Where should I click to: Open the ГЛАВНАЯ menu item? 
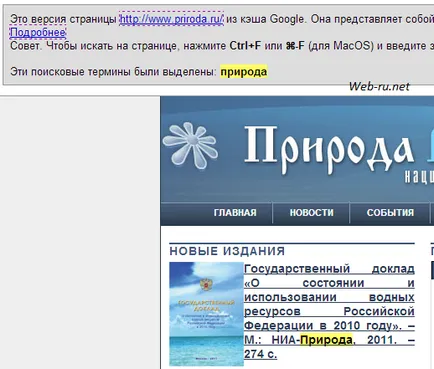click(235, 213)
